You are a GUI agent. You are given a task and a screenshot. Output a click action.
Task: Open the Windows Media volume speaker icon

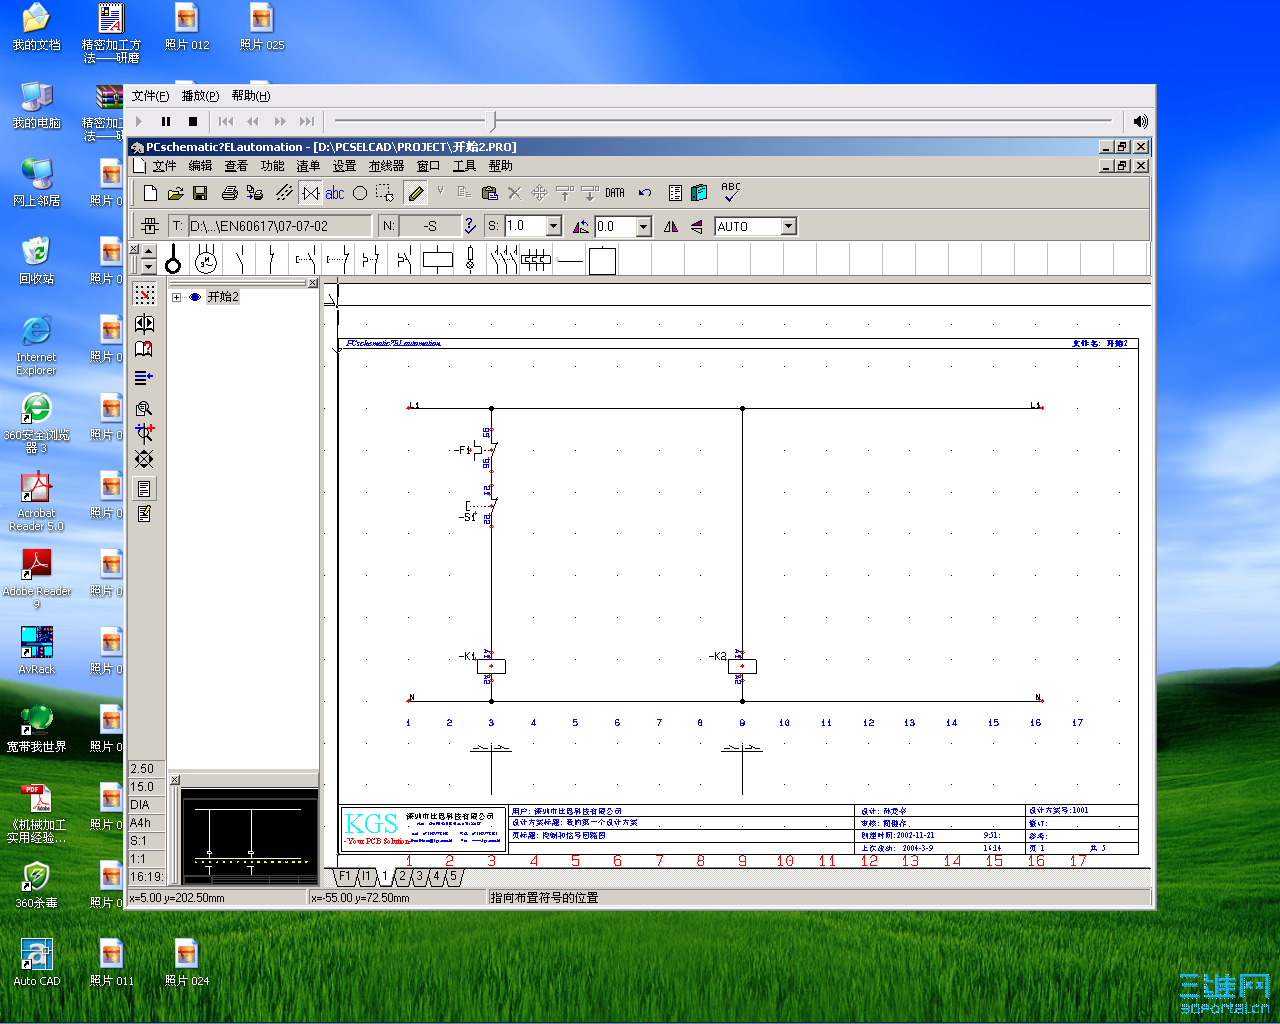click(1140, 121)
